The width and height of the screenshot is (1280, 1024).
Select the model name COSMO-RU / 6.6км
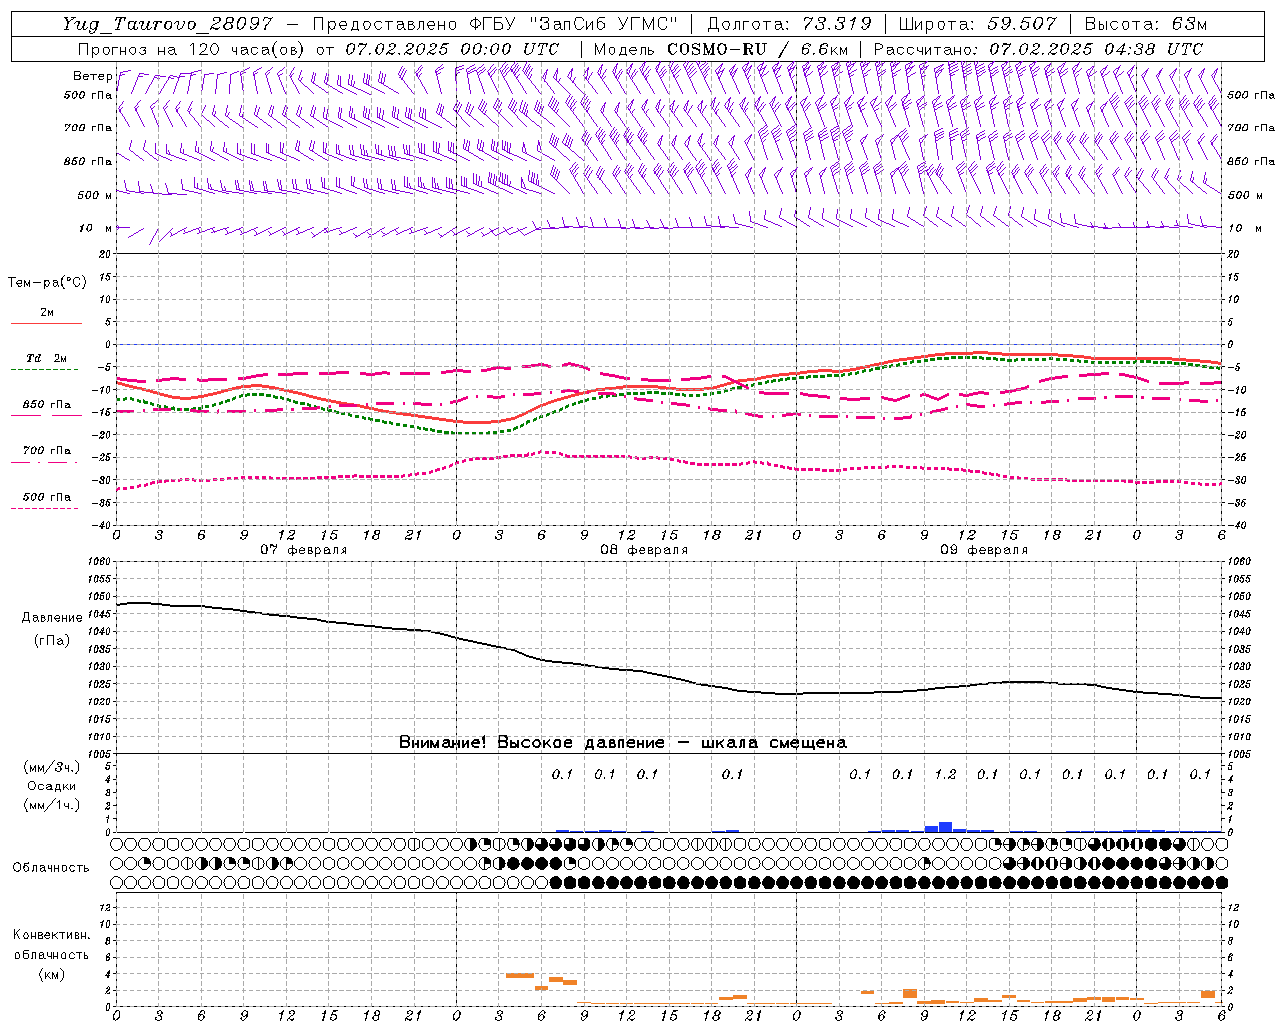tap(758, 49)
